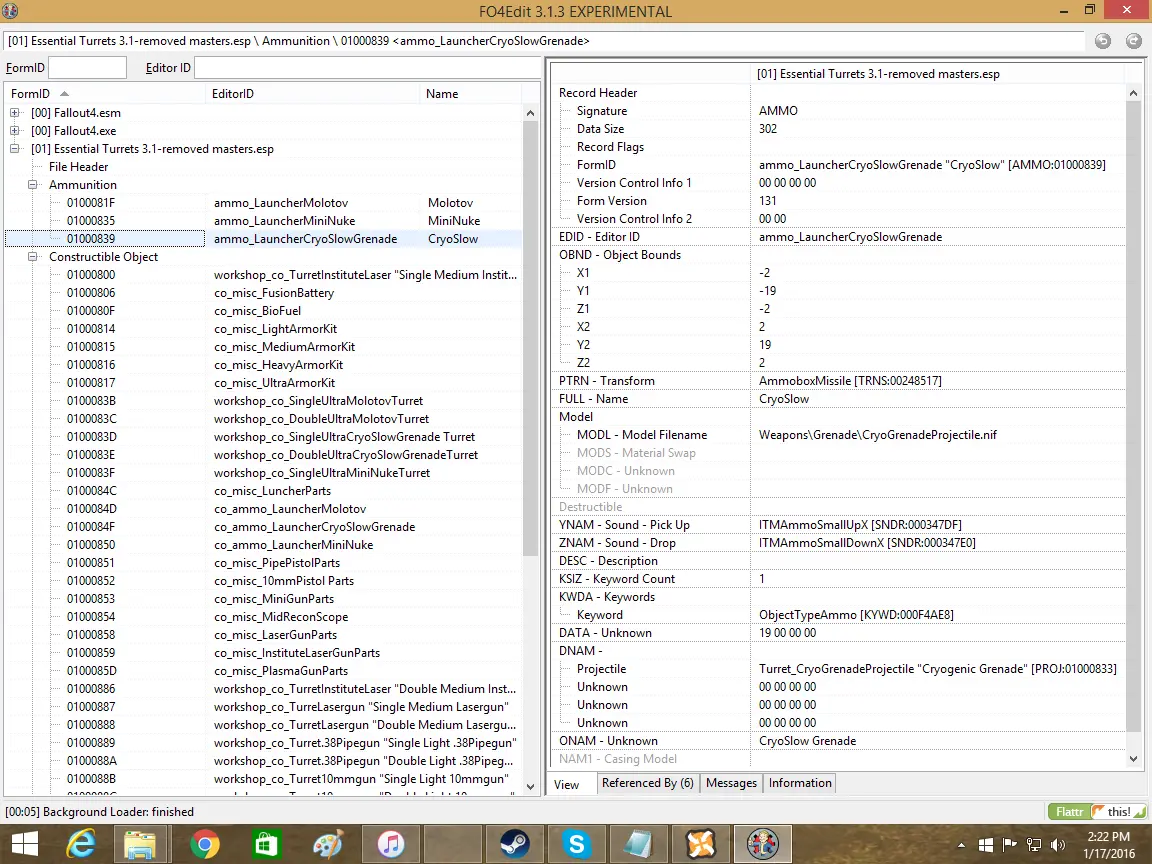1152x864 pixels.
Task: Click the tree view scroll down arrow
Action: (530, 787)
